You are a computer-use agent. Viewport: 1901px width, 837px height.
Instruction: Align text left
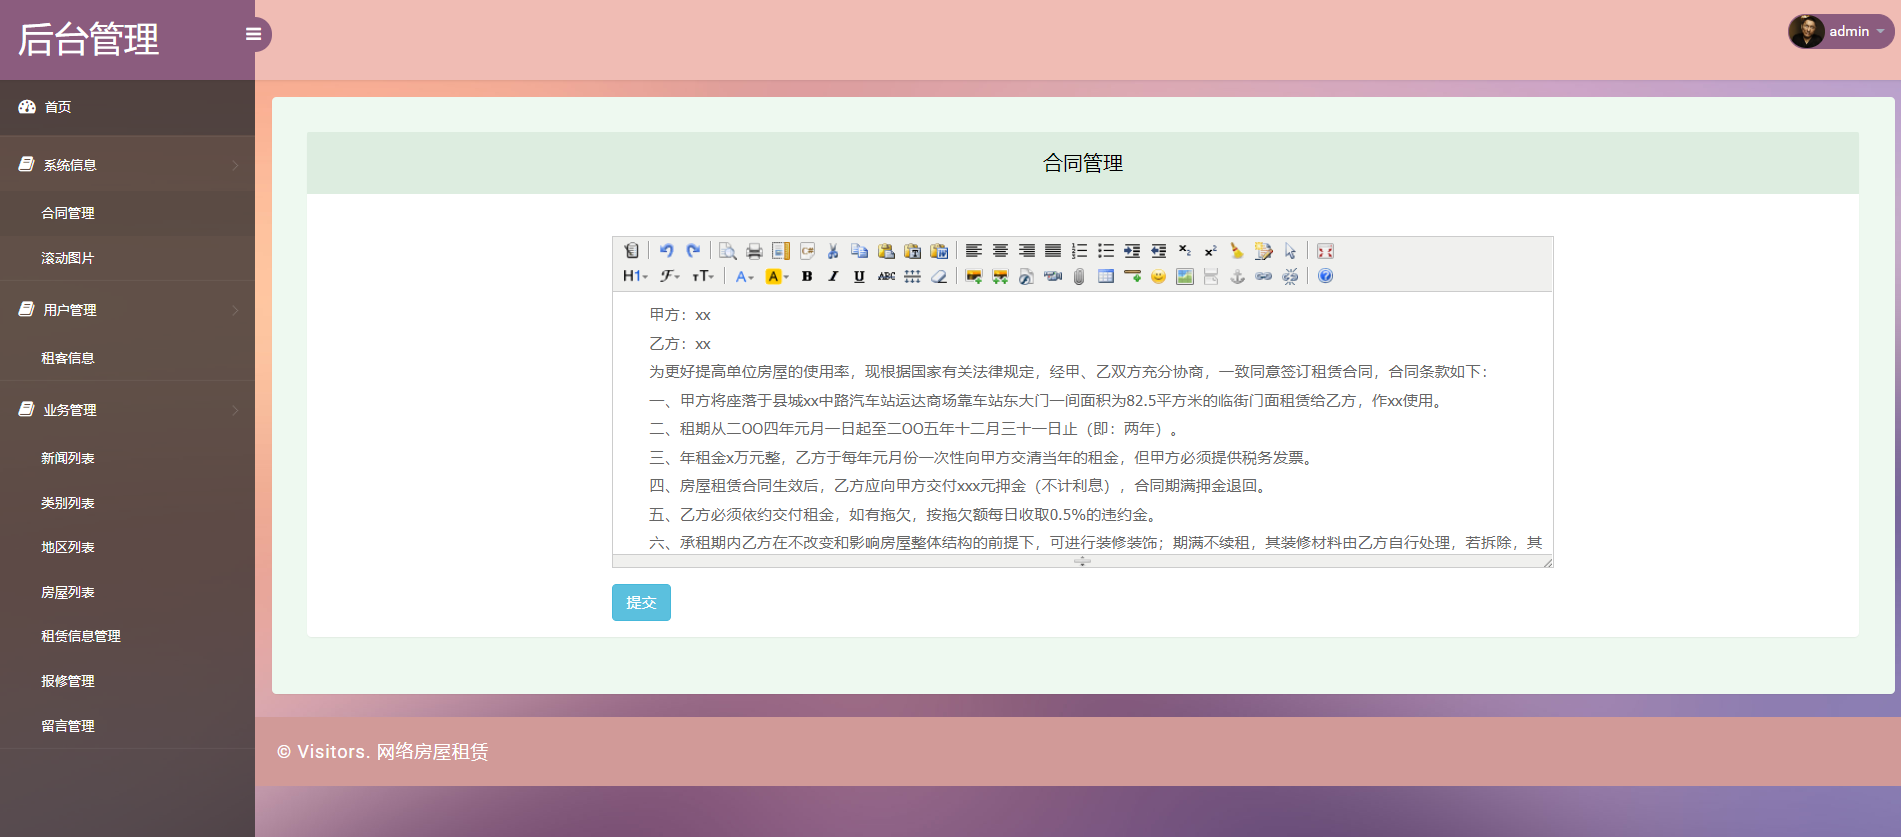tap(974, 251)
